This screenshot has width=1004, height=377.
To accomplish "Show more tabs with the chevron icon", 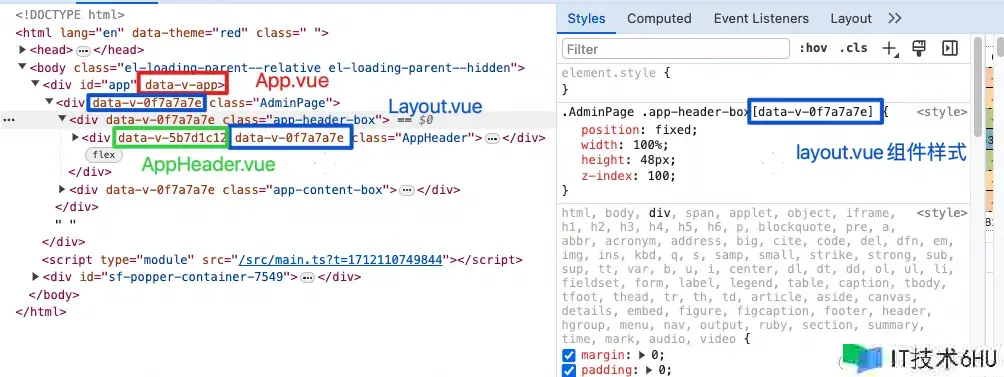I will (895, 19).
